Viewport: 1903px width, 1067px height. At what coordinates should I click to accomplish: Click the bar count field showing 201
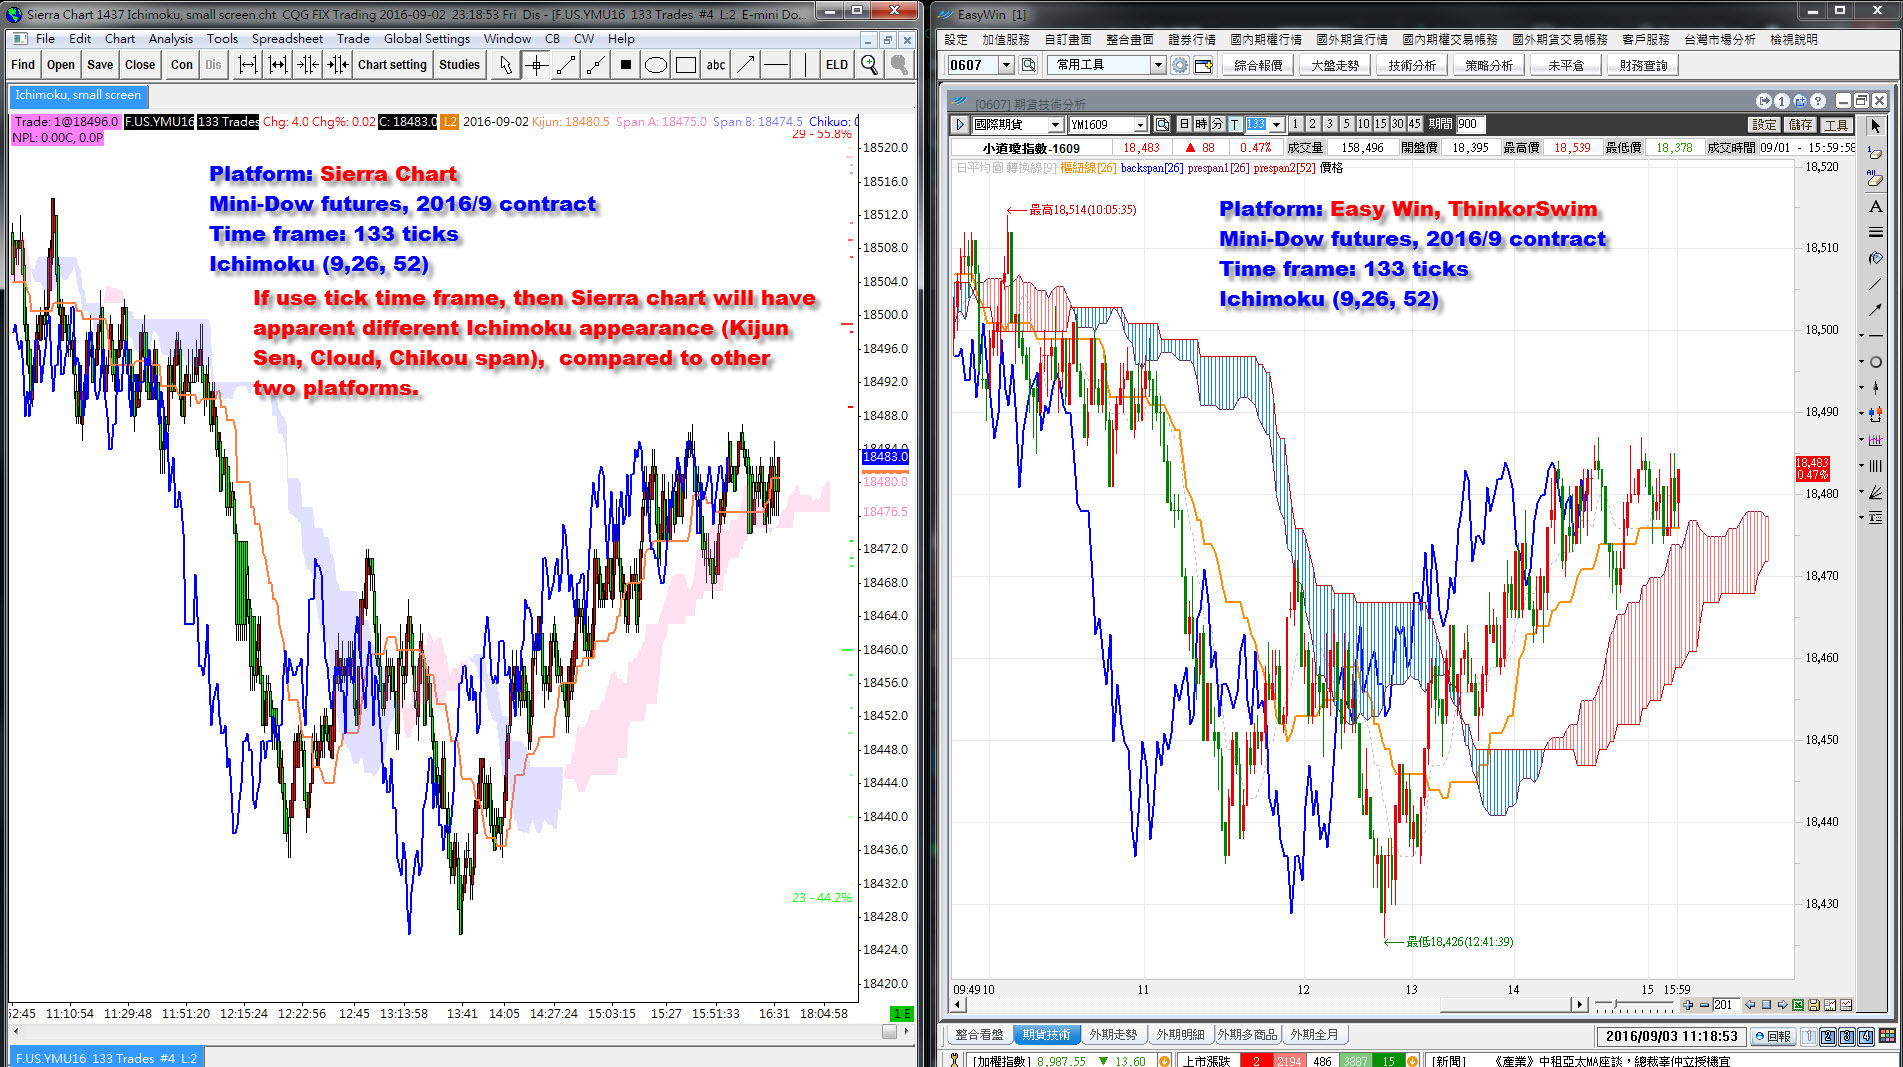pos(1726,1005)
